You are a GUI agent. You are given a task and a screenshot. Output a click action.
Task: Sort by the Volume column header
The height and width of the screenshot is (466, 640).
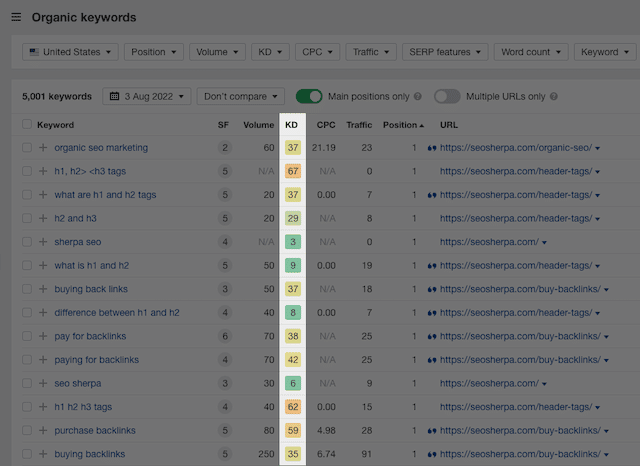tap(258, 125)
